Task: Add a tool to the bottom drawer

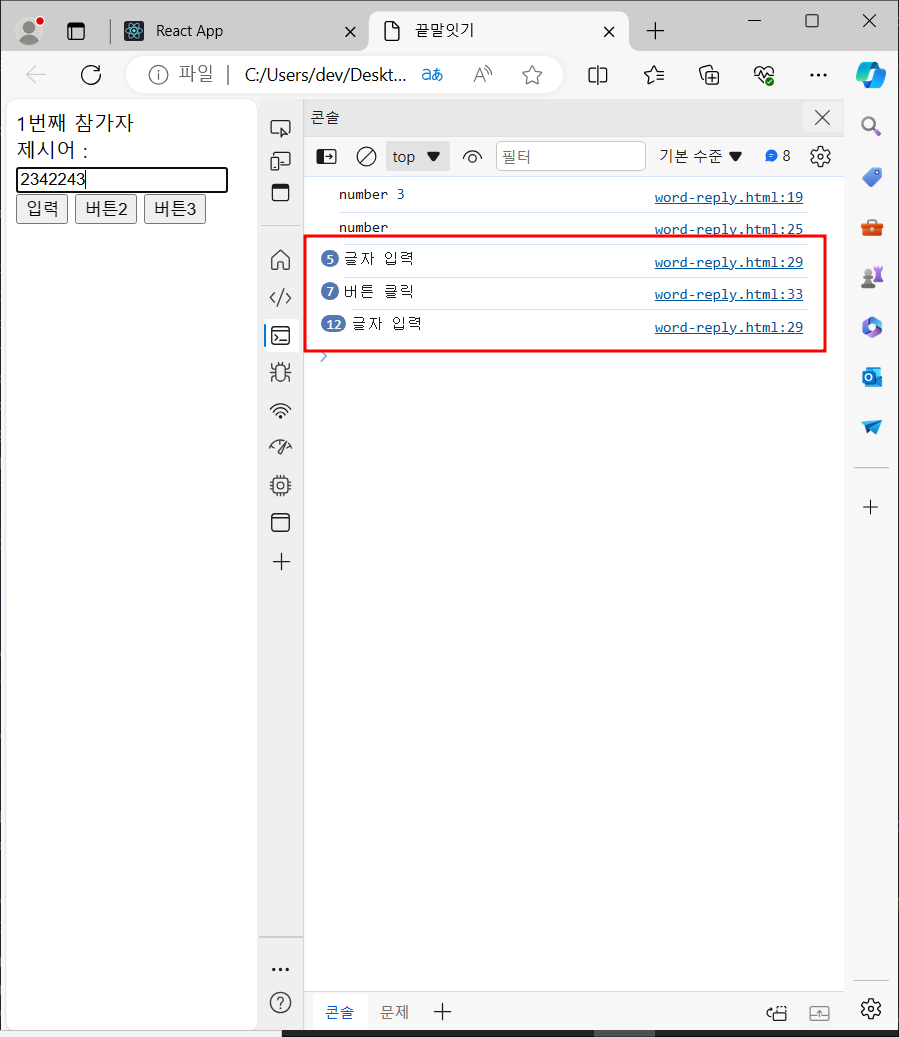Action: click(442, 1011)
